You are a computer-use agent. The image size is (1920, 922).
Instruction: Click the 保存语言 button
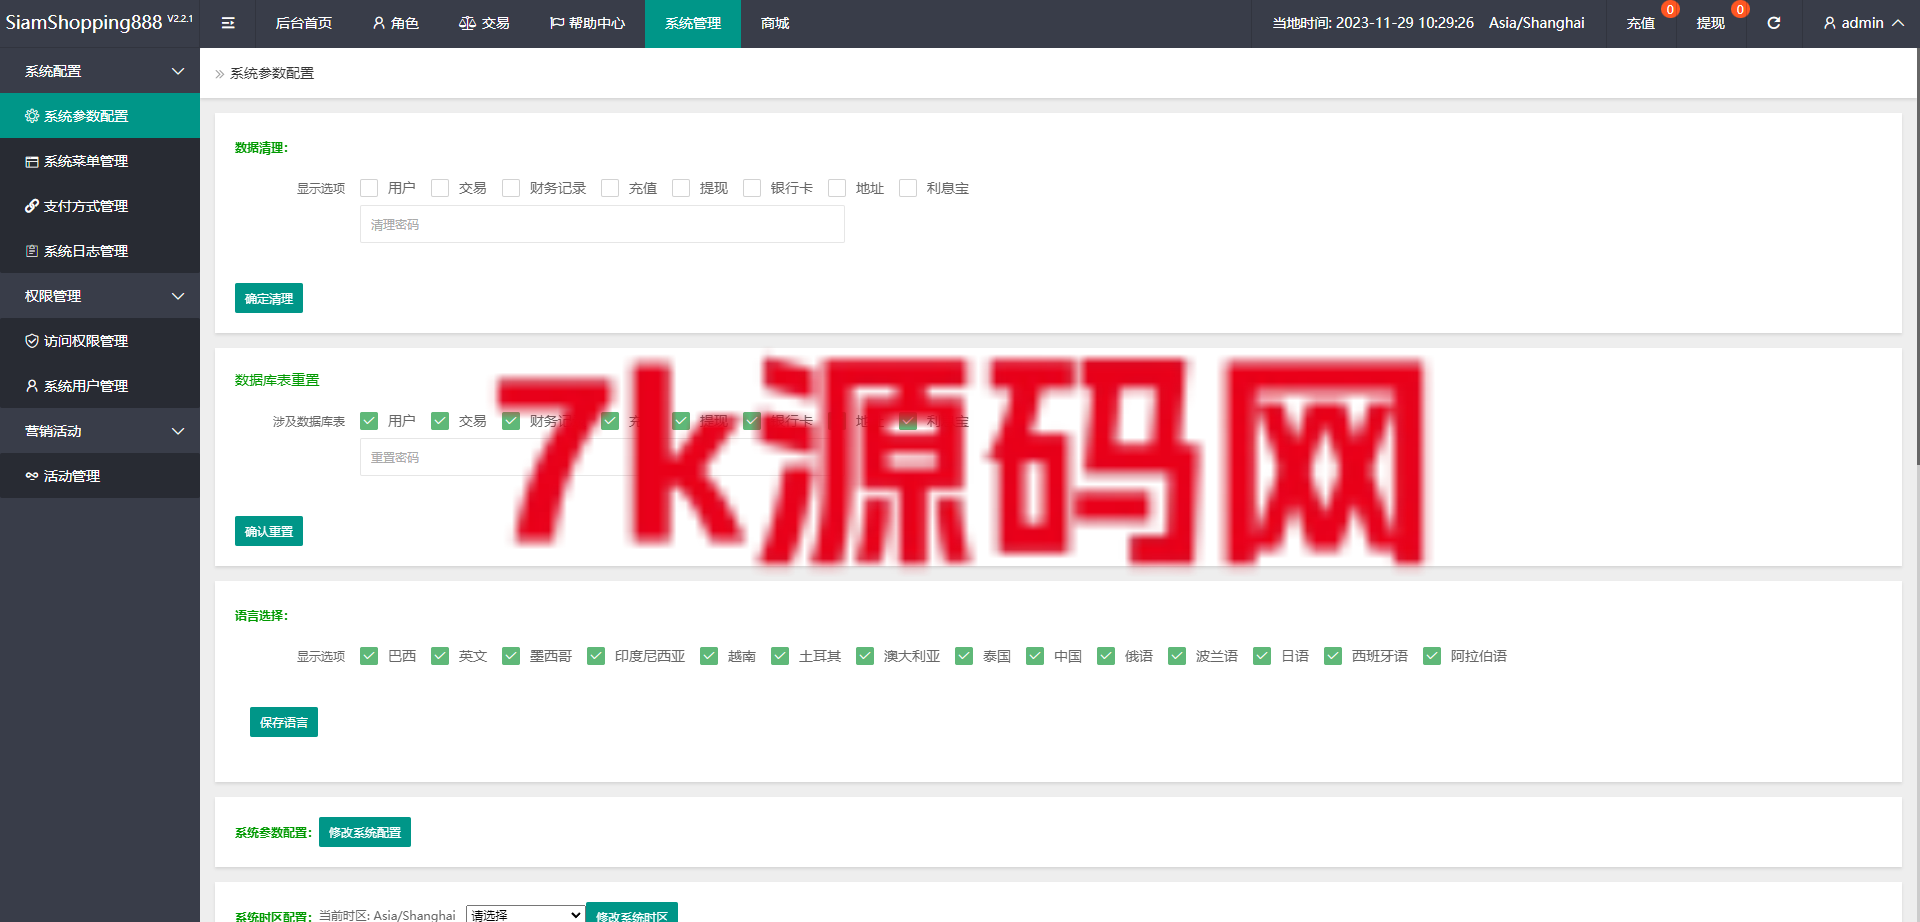point(284,722)
